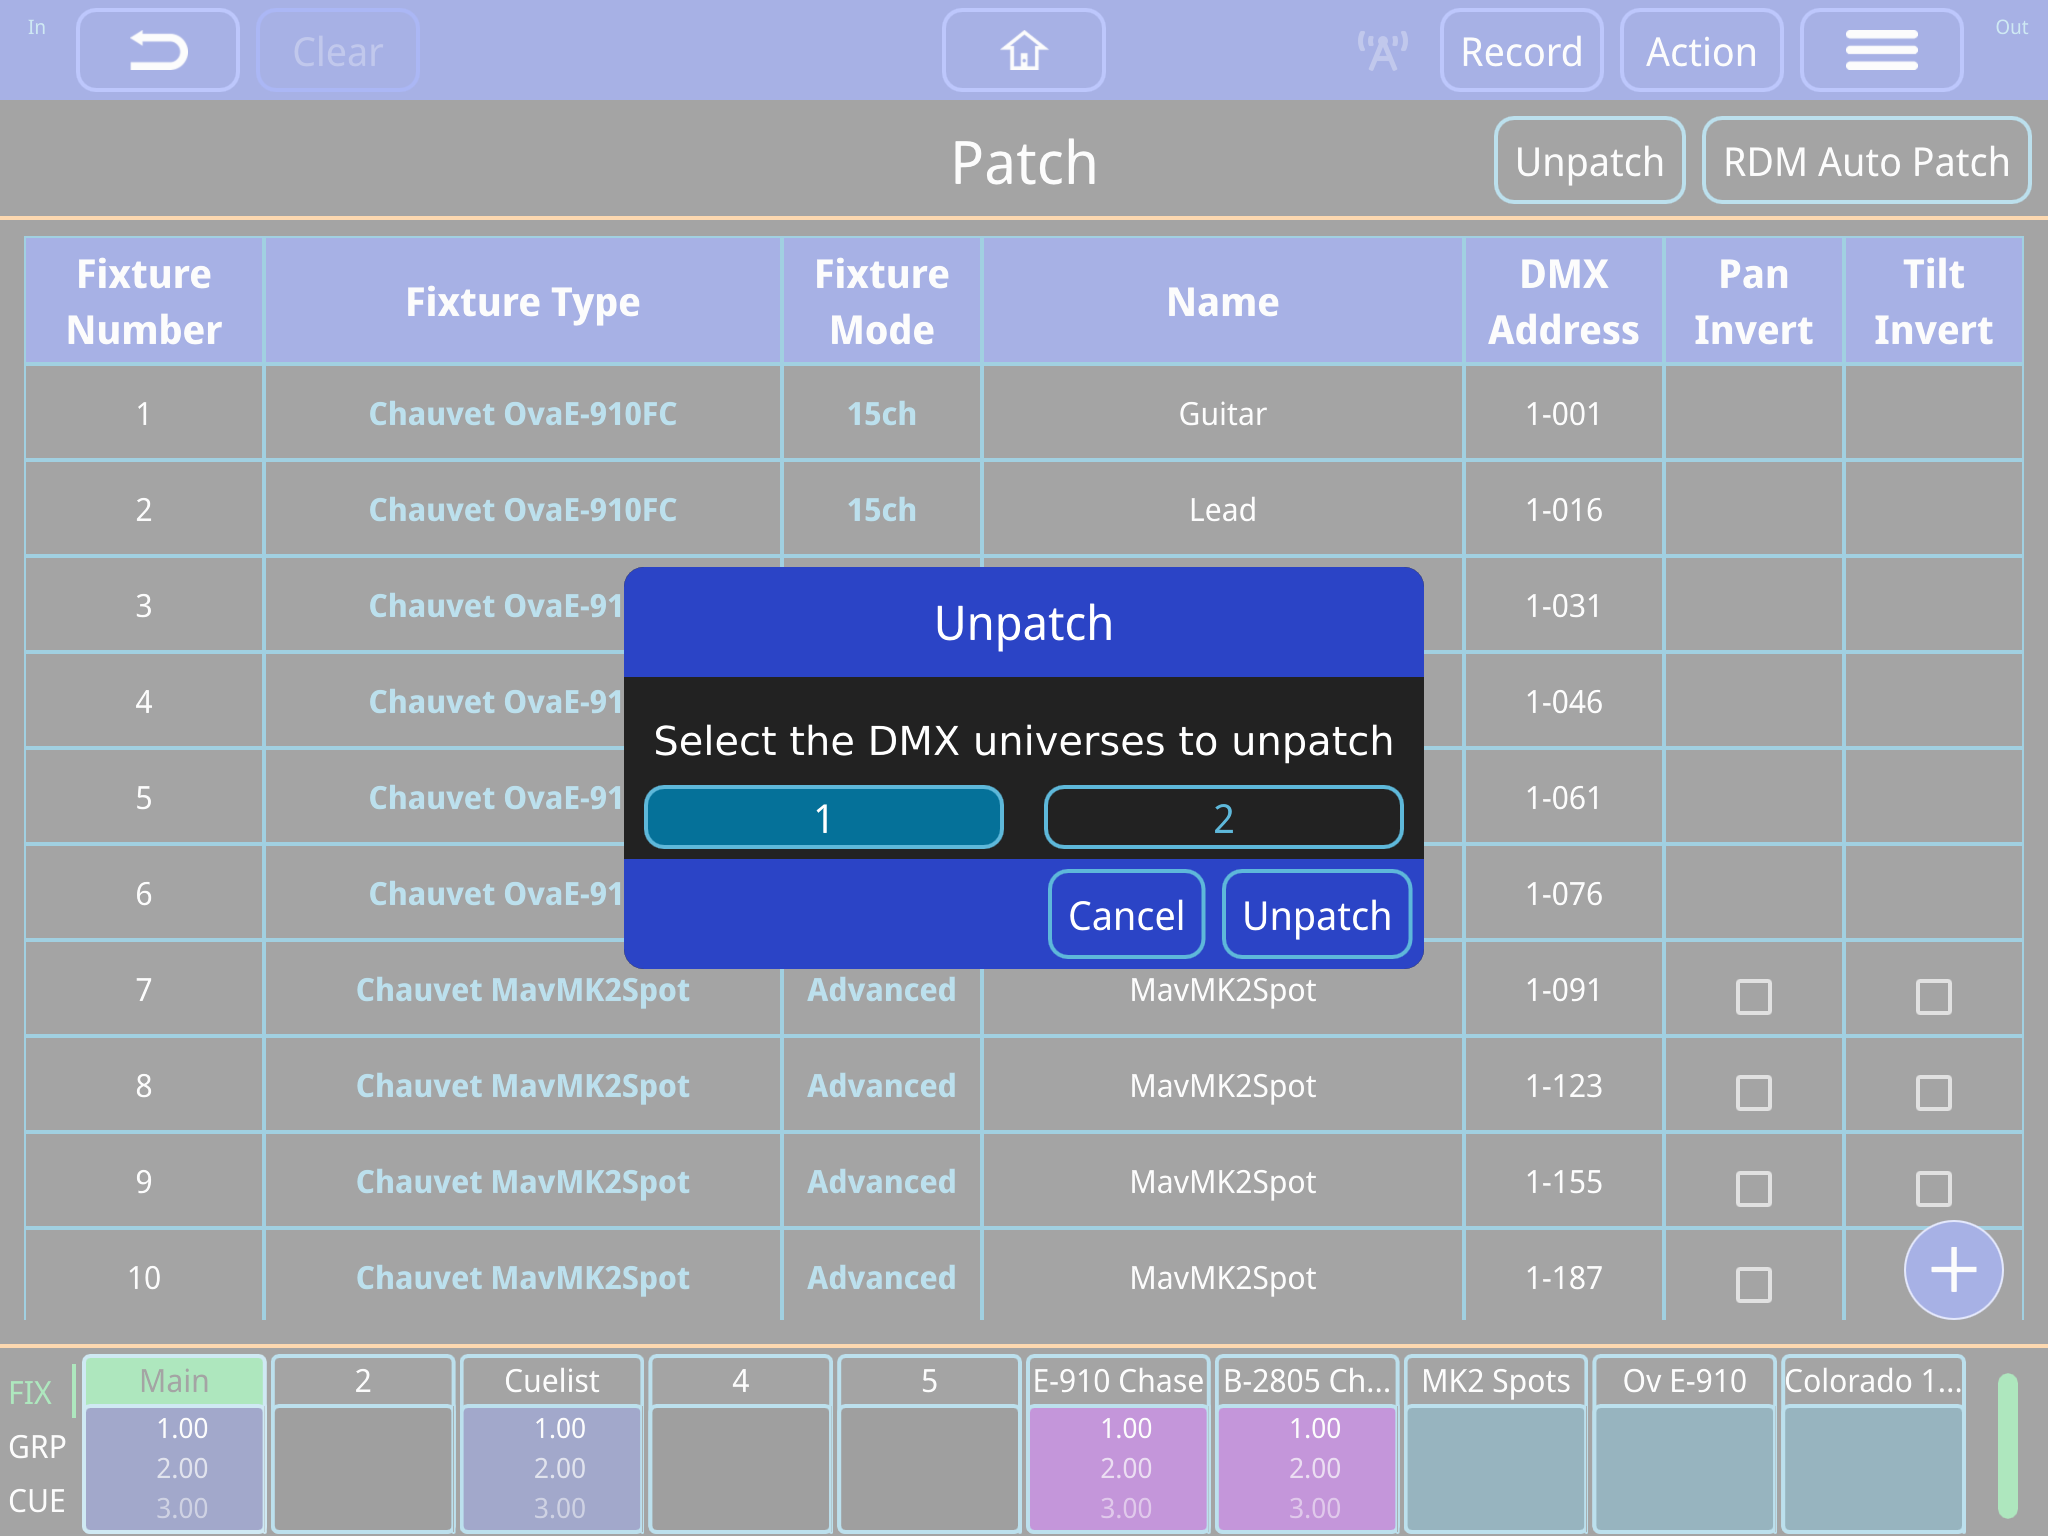This screenshot has height=1536, width=2048.
Task: Open the Action panel
Action: click(x=1701, y=50)
